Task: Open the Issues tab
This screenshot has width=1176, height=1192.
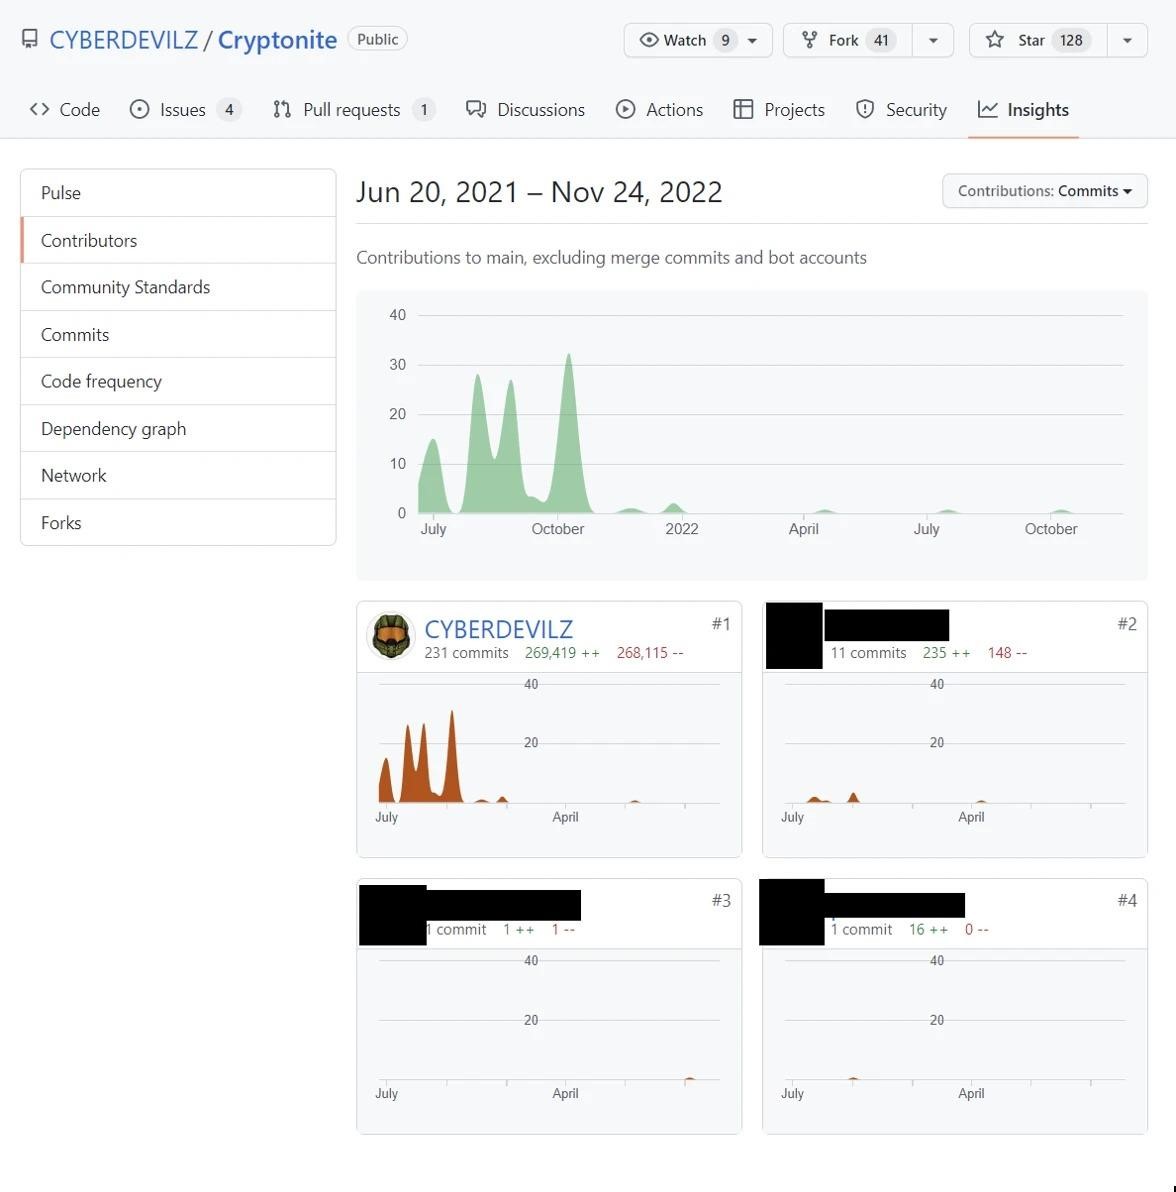Action: click(185, 109)
